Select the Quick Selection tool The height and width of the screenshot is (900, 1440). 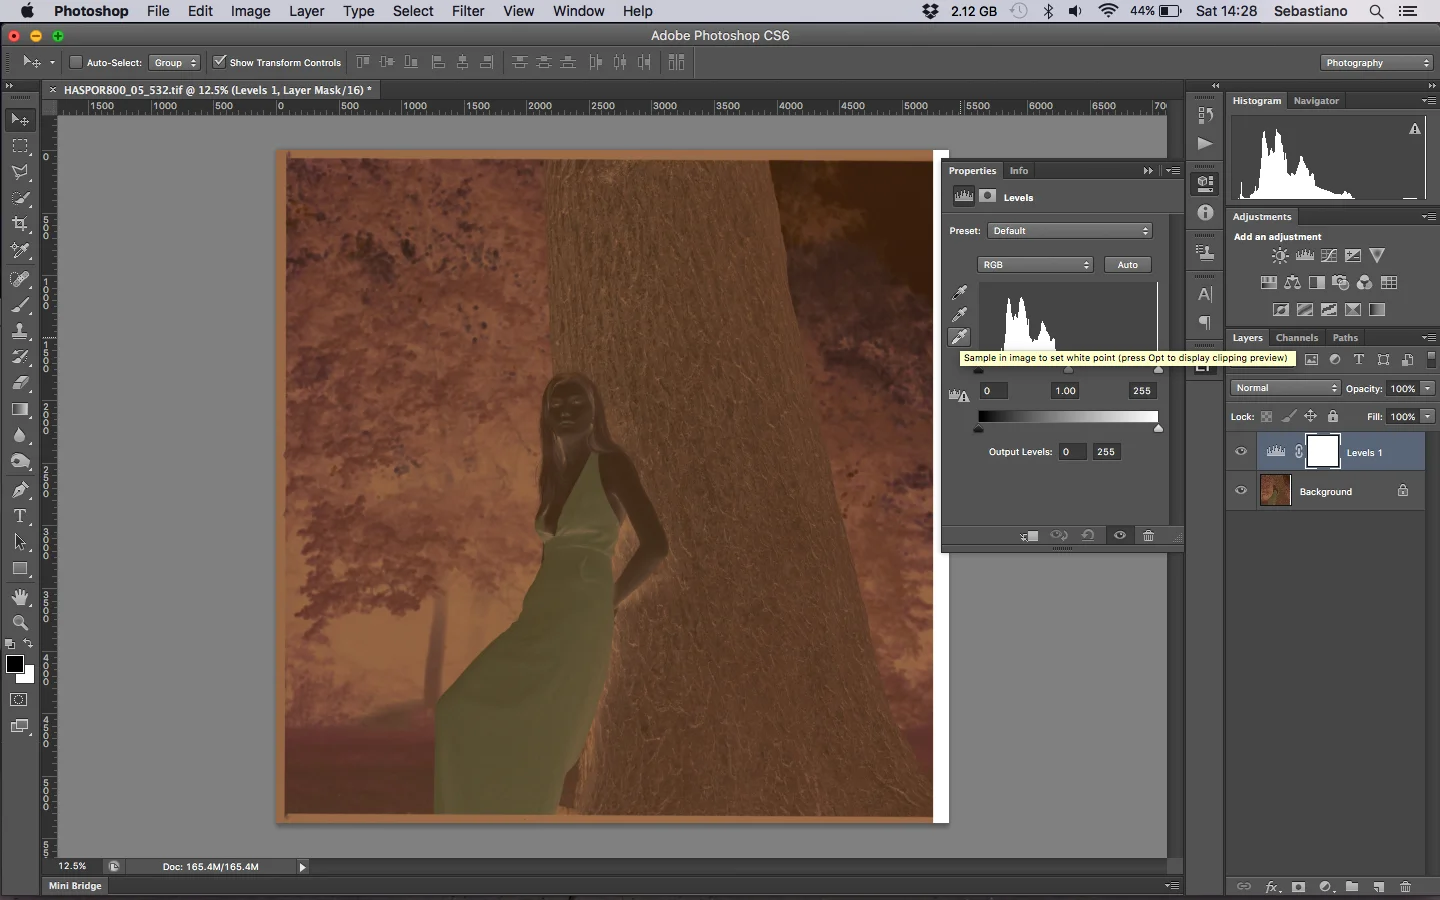tap(20, 198)
